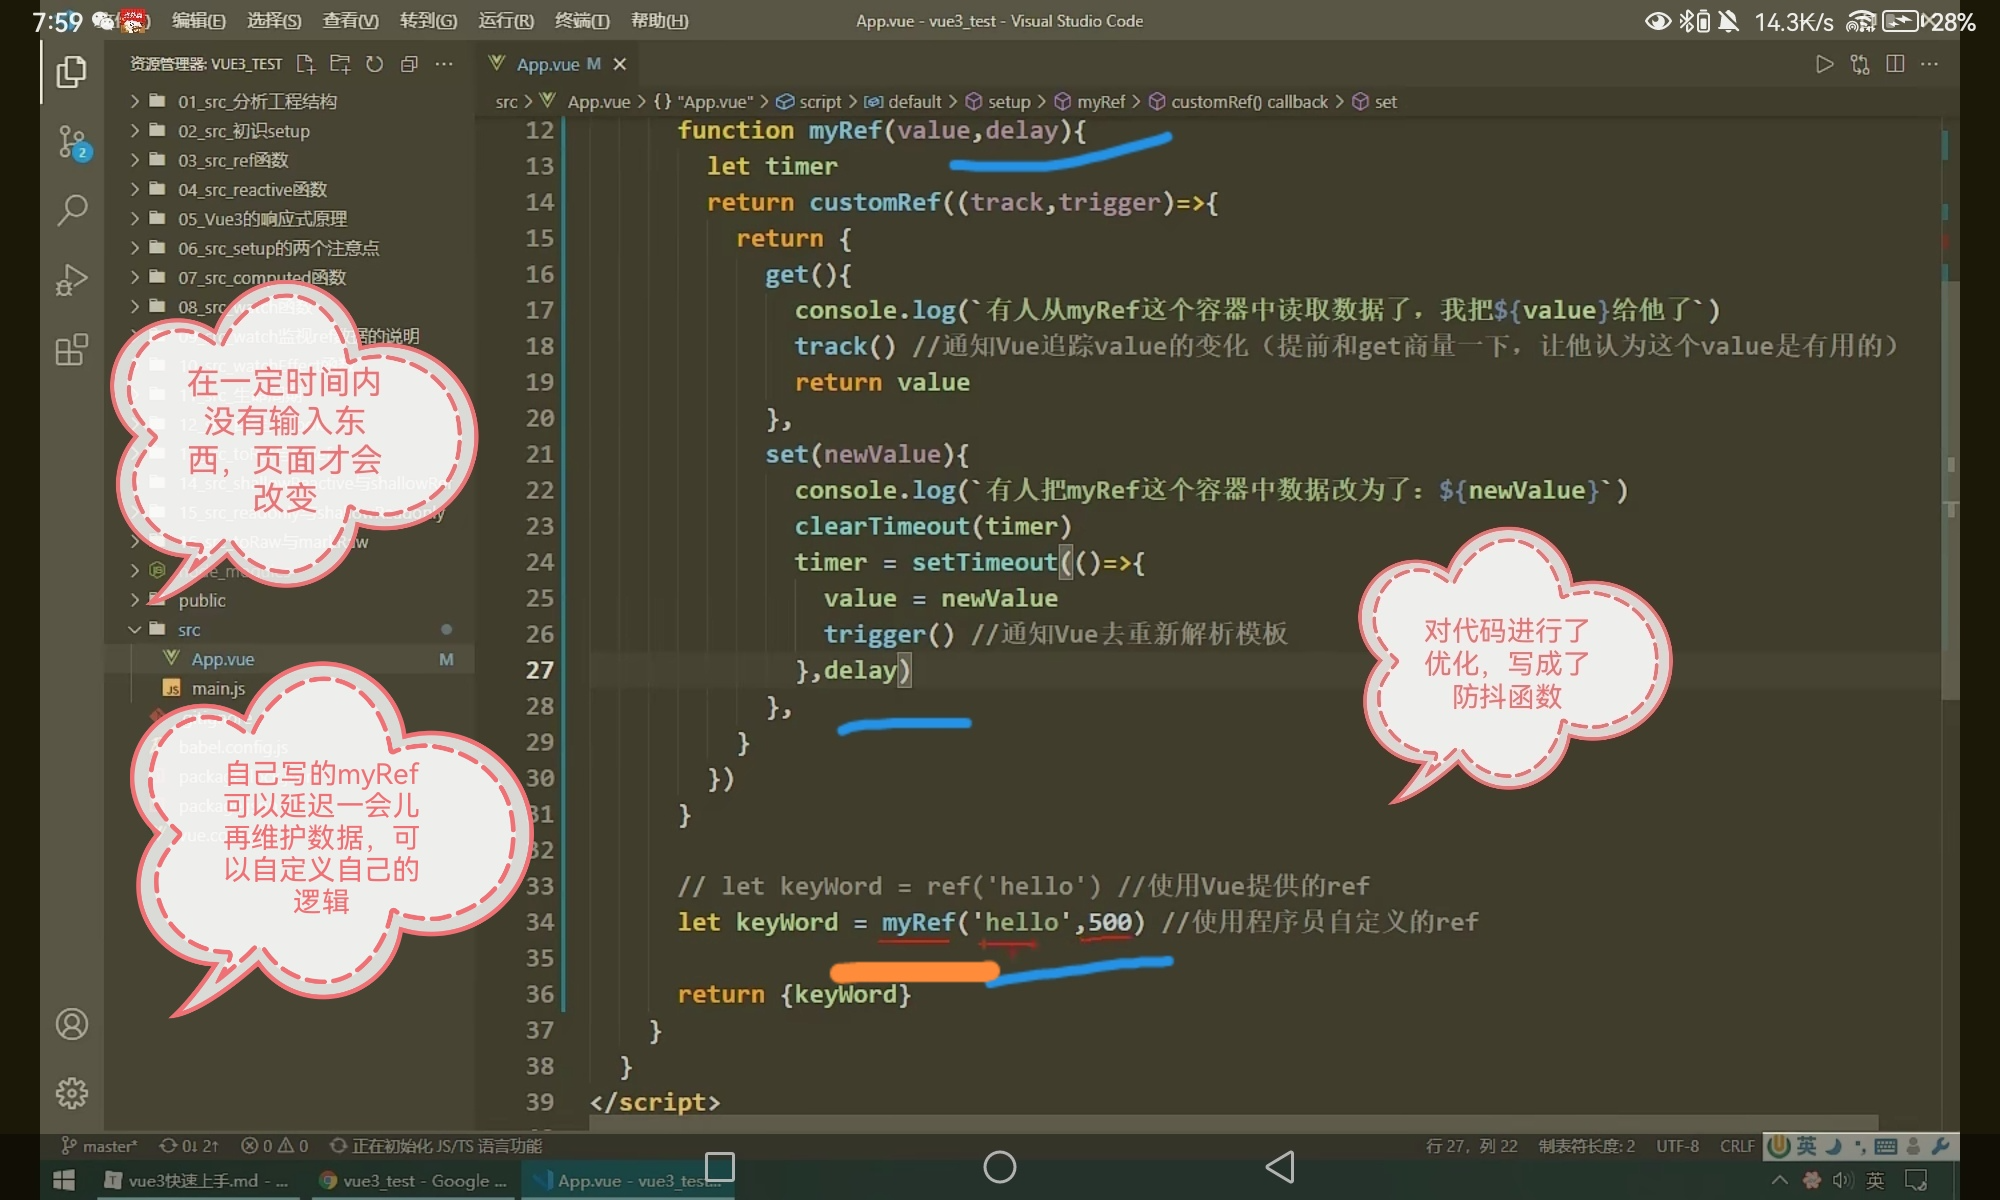Viewport: 2000px width, 1200px height.
Task: Open the Run and Debug view
Action: click(x=71, y=279)
